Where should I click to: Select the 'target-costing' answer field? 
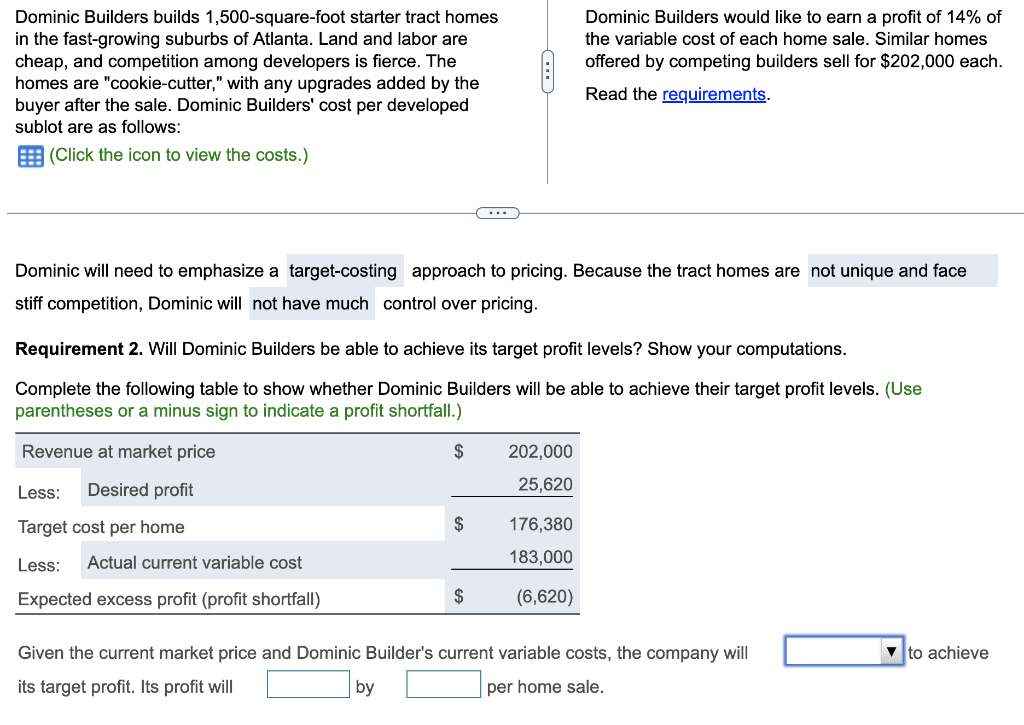pyautogui.click(x=344, y=270)
